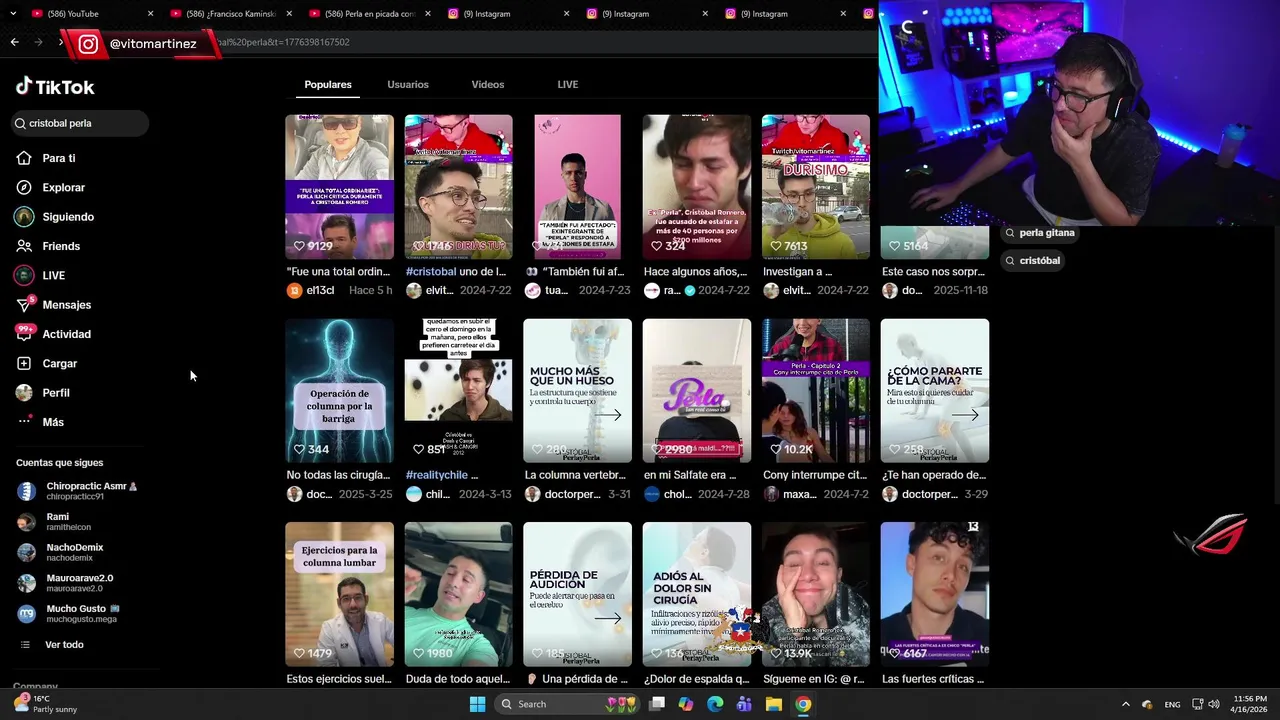Open the 'Hace algunos años' video
Viewport: 1280px width, 720px height.
coord(696,187)
